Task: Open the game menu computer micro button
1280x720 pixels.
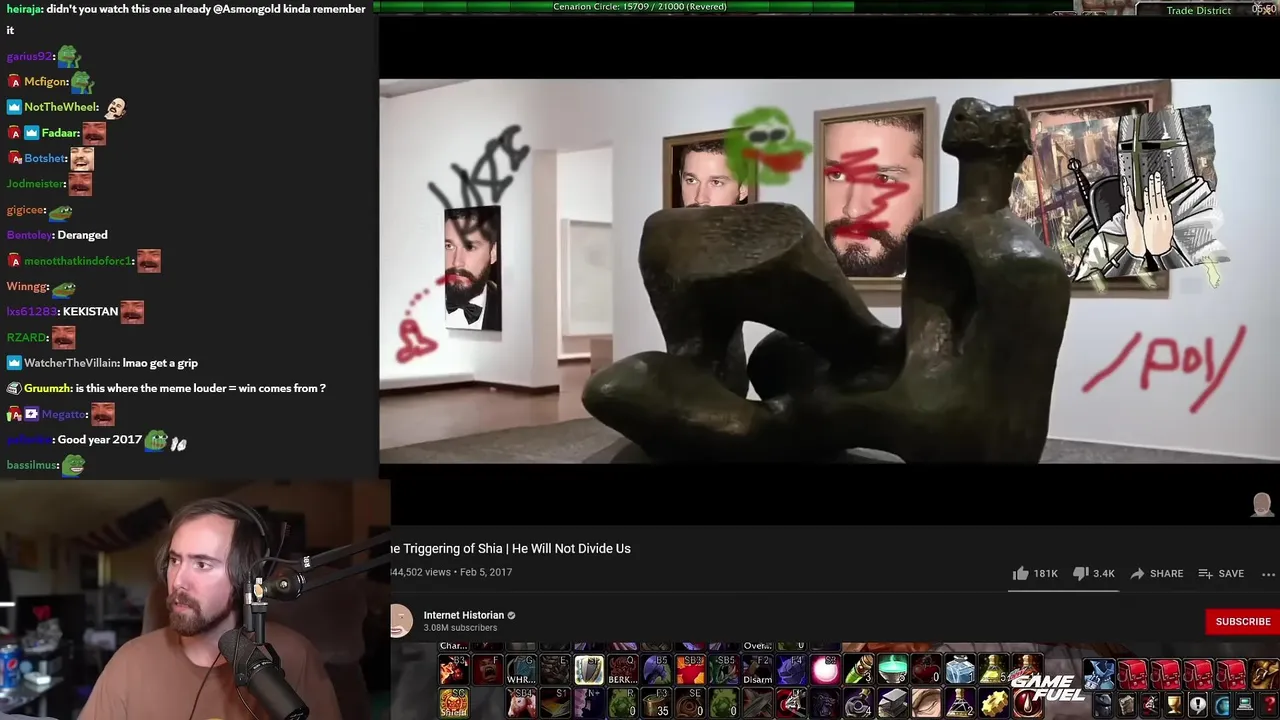Action: pyautogui.click(x=1245, y=704)
